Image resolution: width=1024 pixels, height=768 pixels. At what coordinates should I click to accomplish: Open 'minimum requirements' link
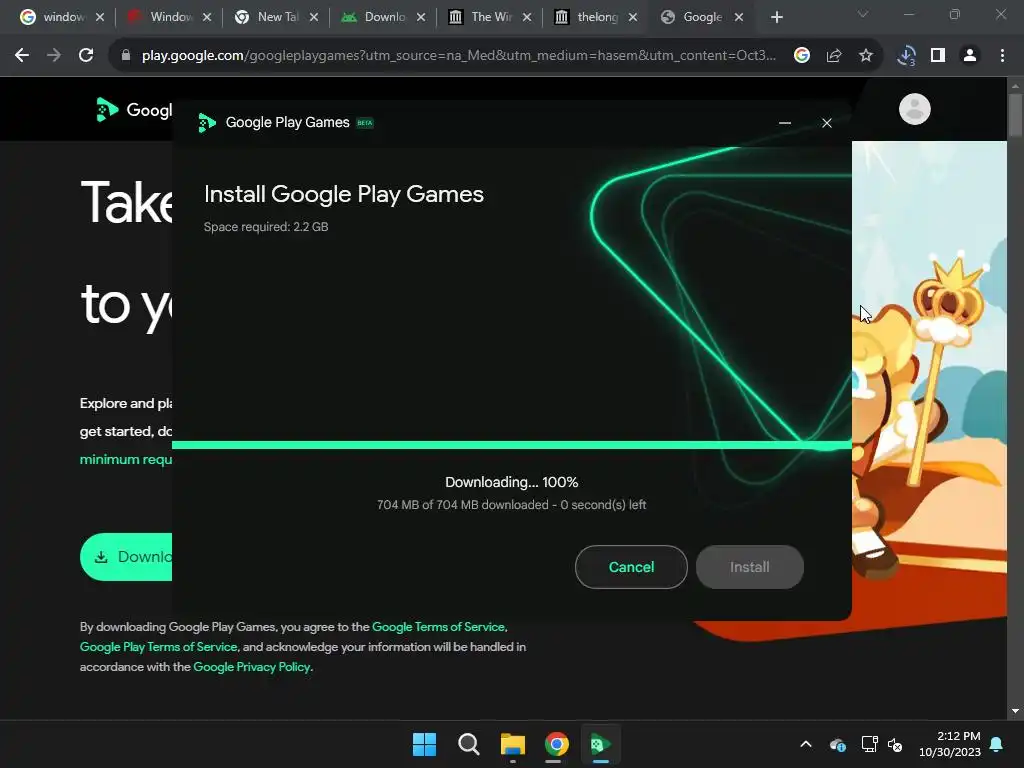(x=126, y=459)
